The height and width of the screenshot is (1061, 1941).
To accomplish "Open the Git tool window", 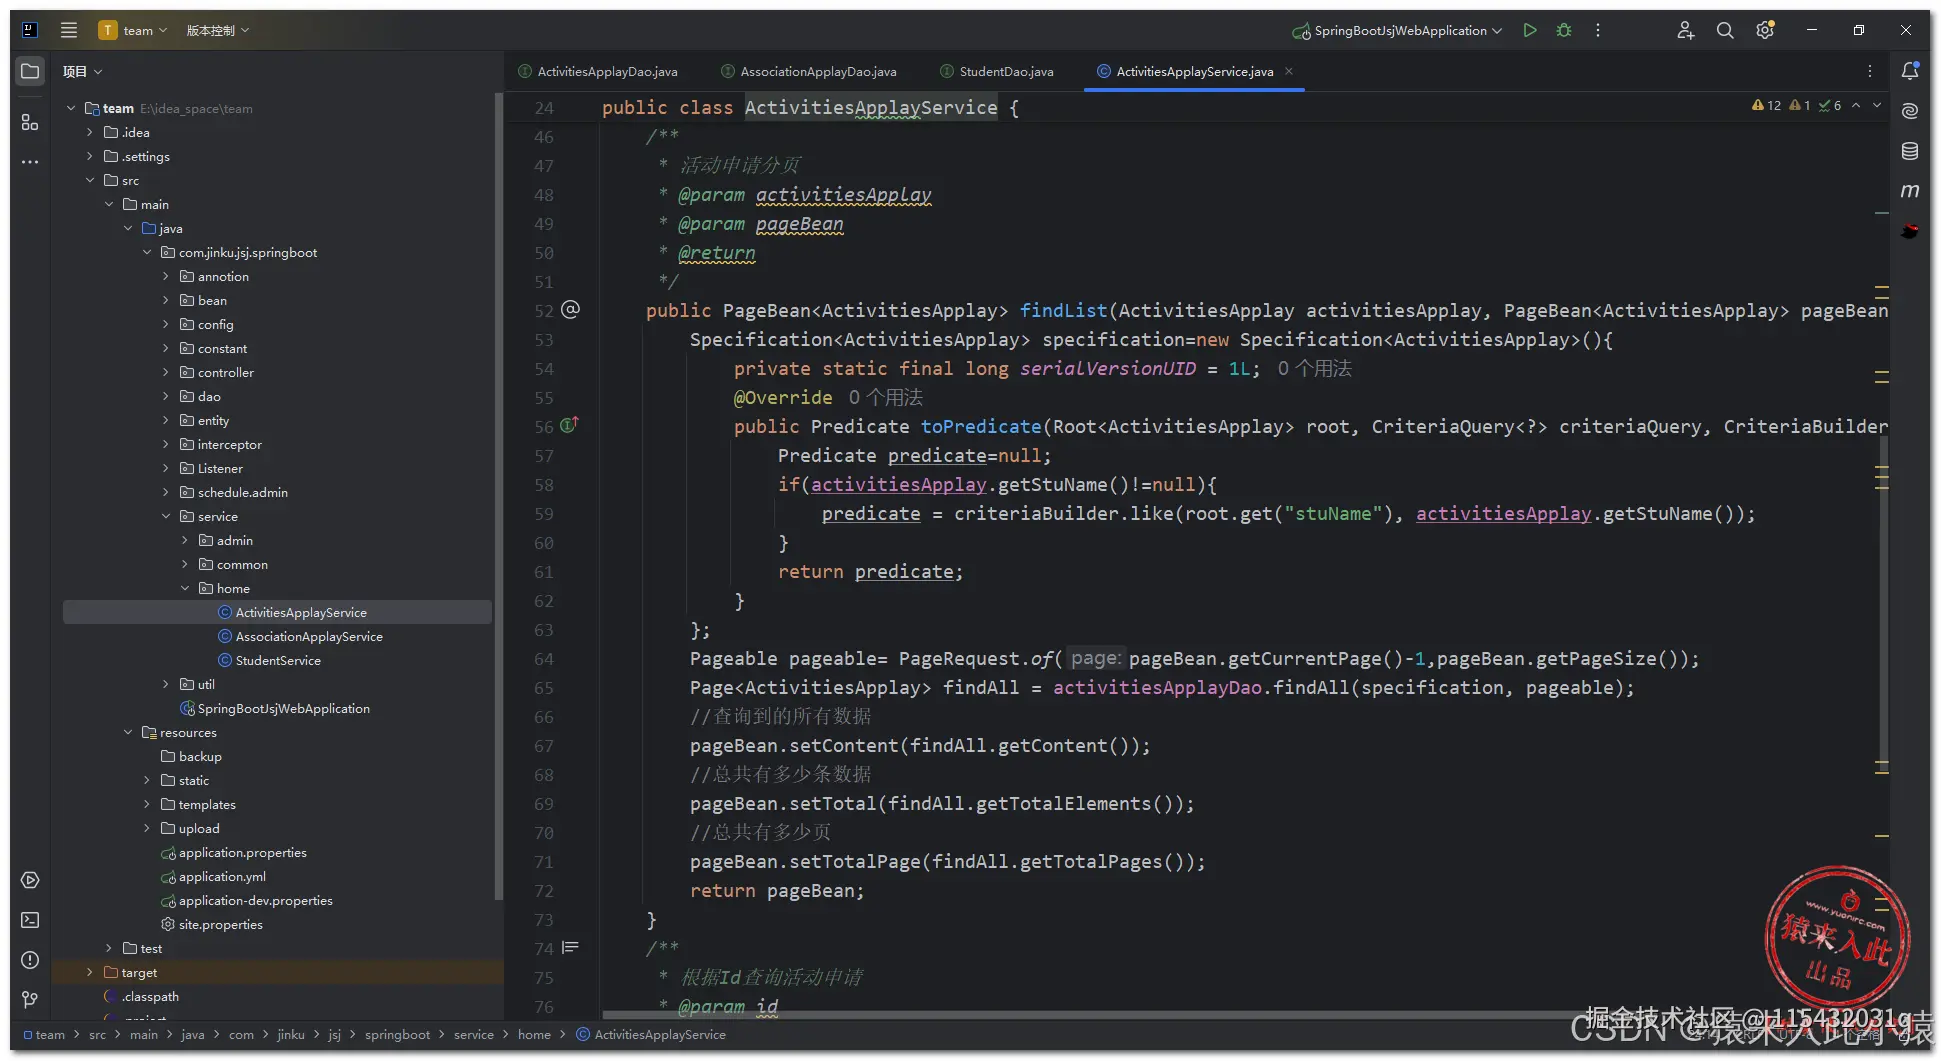I will pos(30,1000).
